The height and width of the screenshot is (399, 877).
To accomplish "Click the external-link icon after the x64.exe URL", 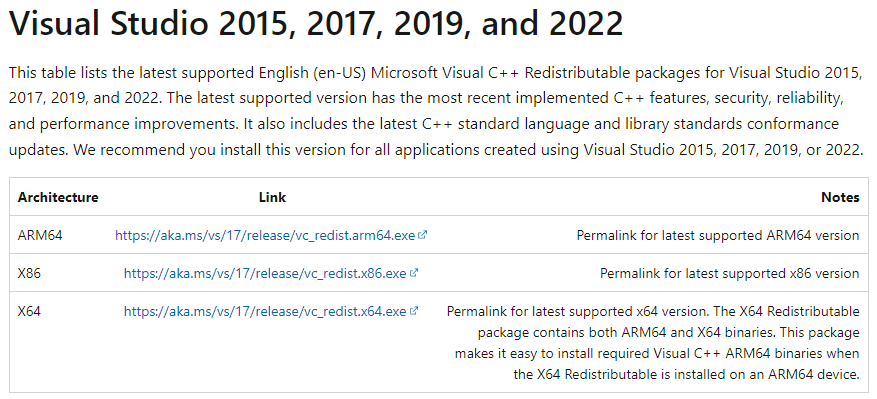I will click(x=414, y=311).
